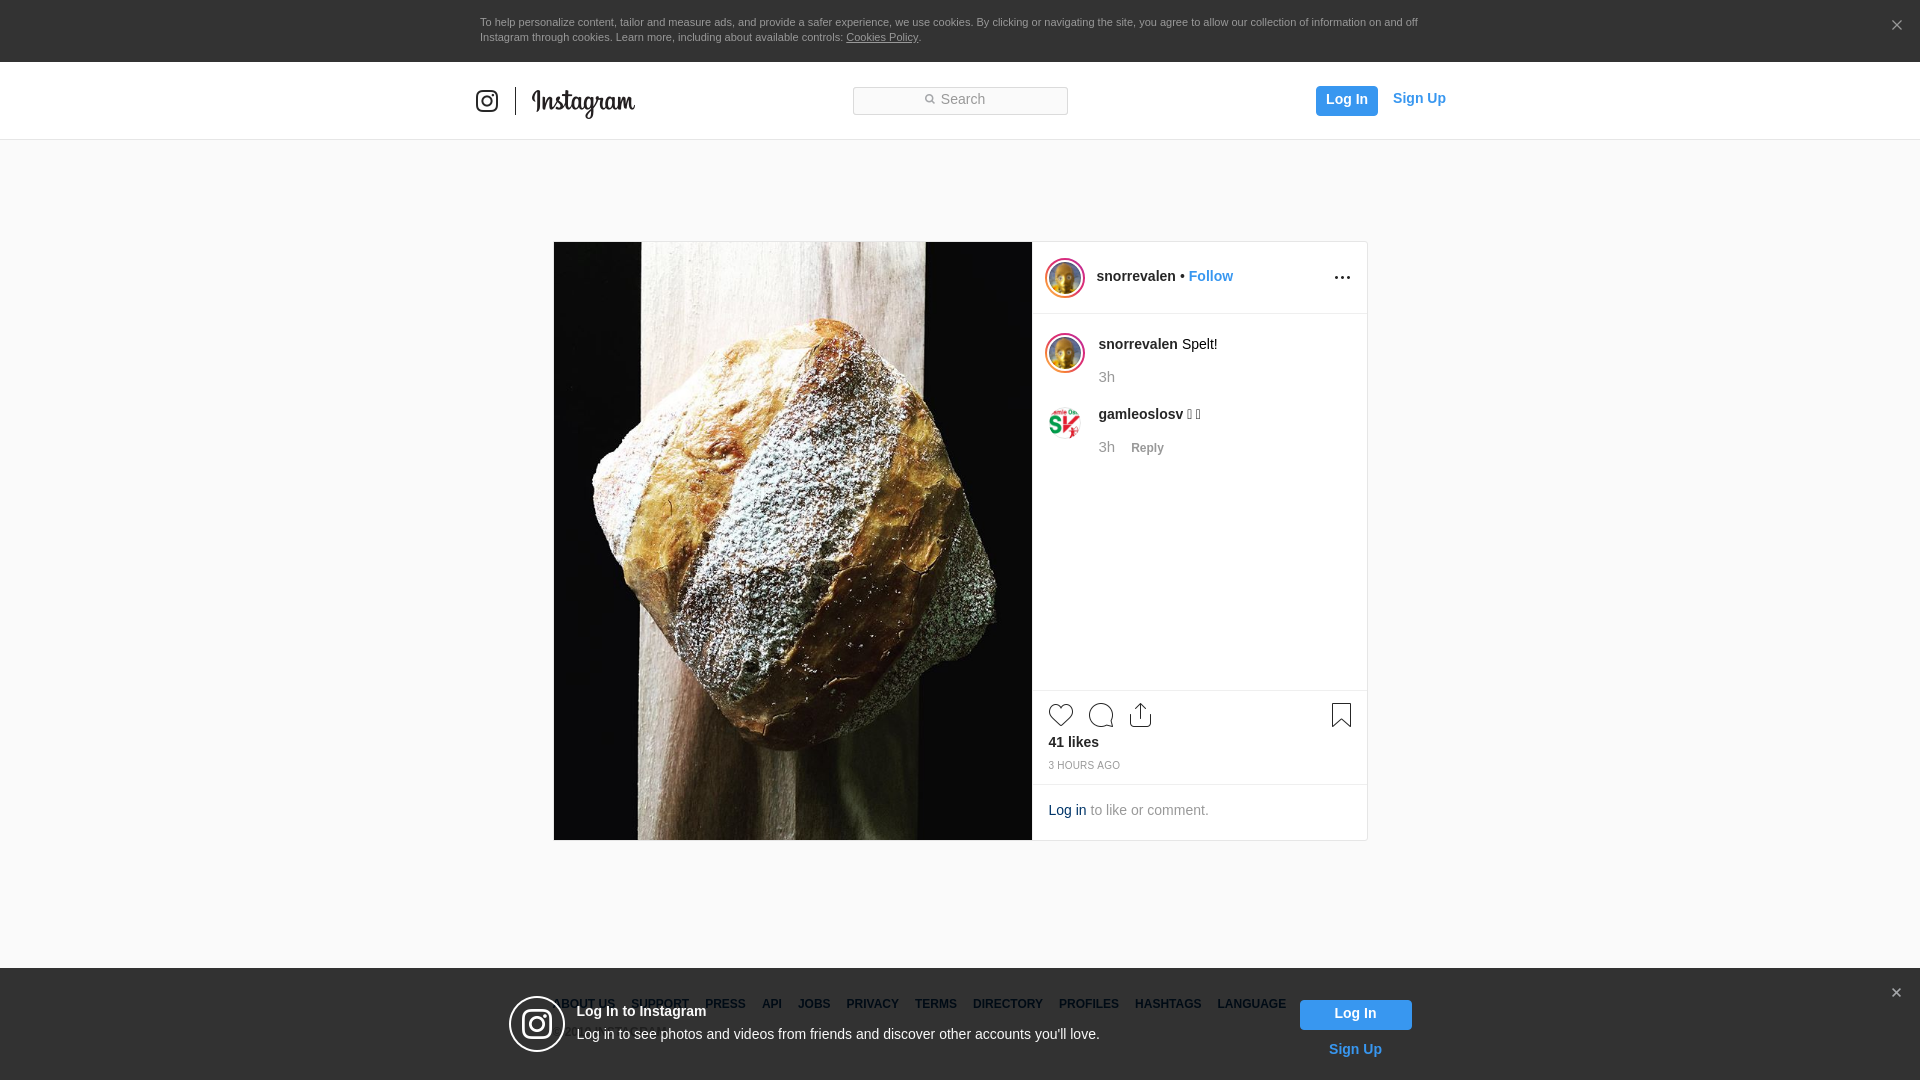This screenshot has height=1080, width=1920.
Task: Click the Instagram wordmark logo
Action: [583, 102]
